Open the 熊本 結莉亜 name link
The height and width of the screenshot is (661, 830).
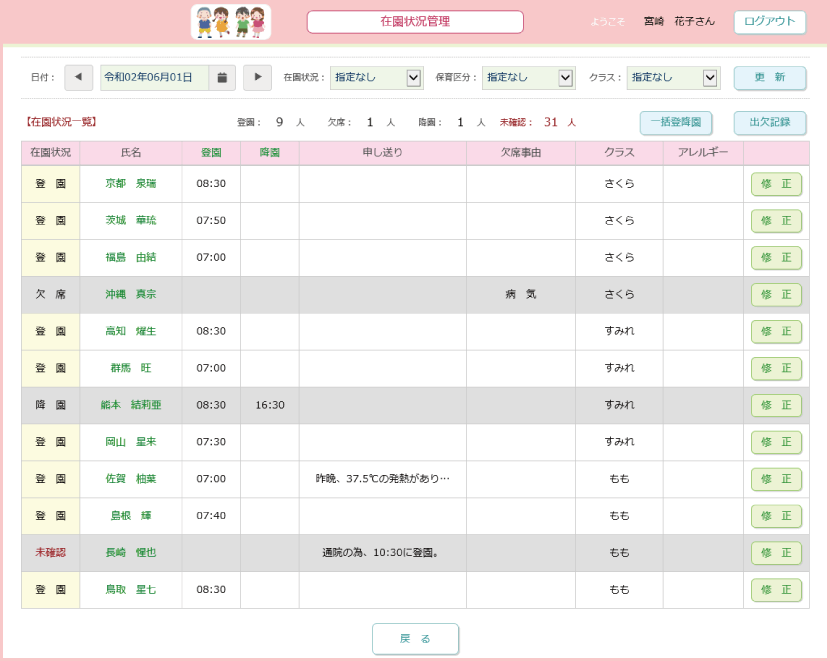point(131,405)
